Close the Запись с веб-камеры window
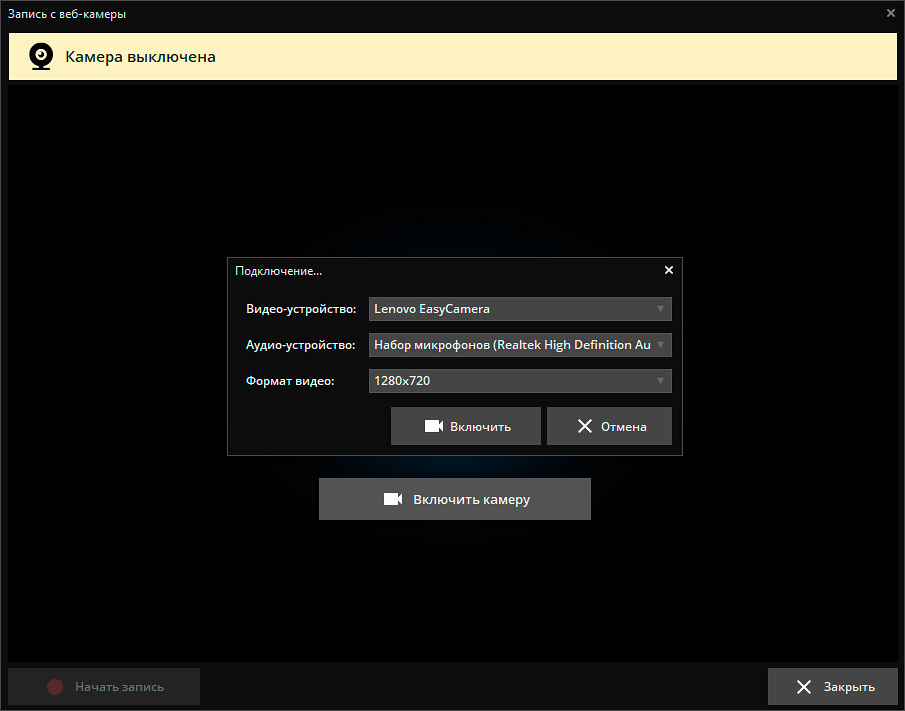The image size is (905, 711). 891,13
